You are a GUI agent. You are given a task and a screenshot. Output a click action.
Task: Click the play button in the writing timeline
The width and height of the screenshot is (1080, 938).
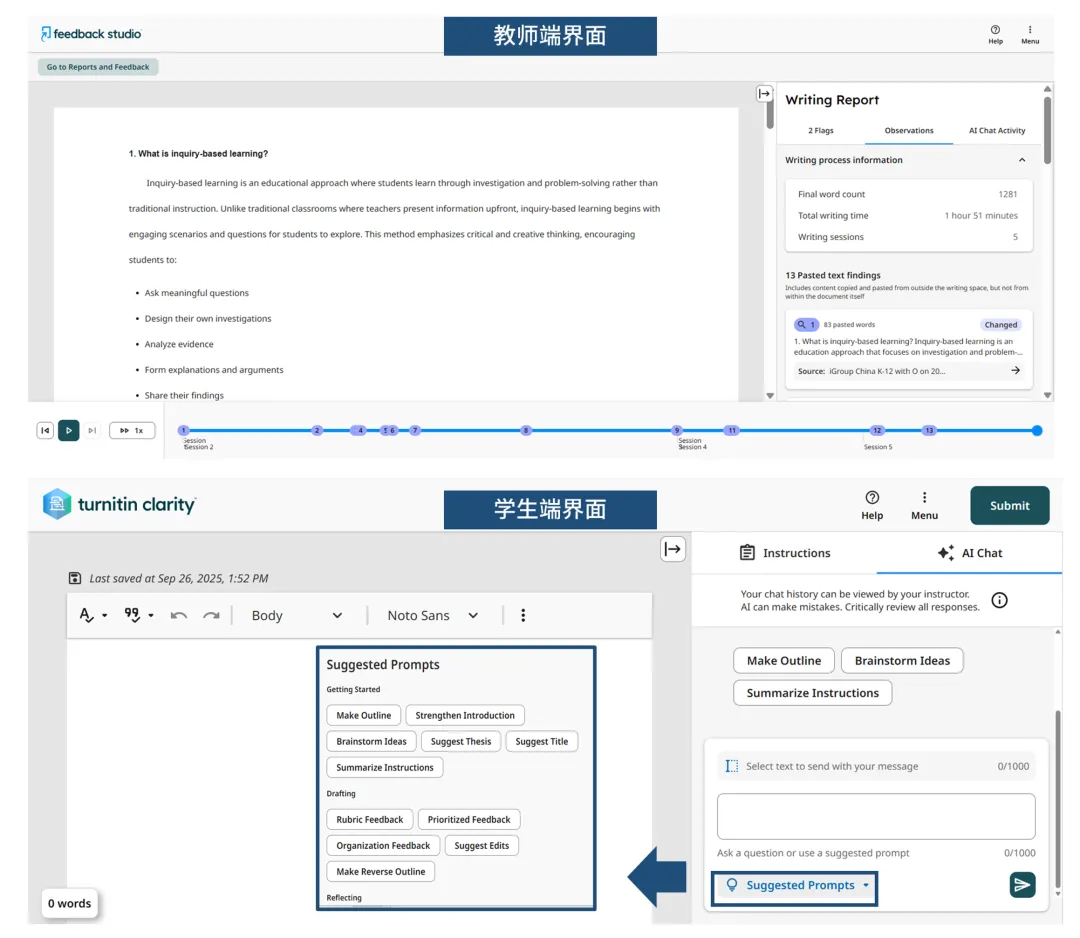[x=68, y=430]
